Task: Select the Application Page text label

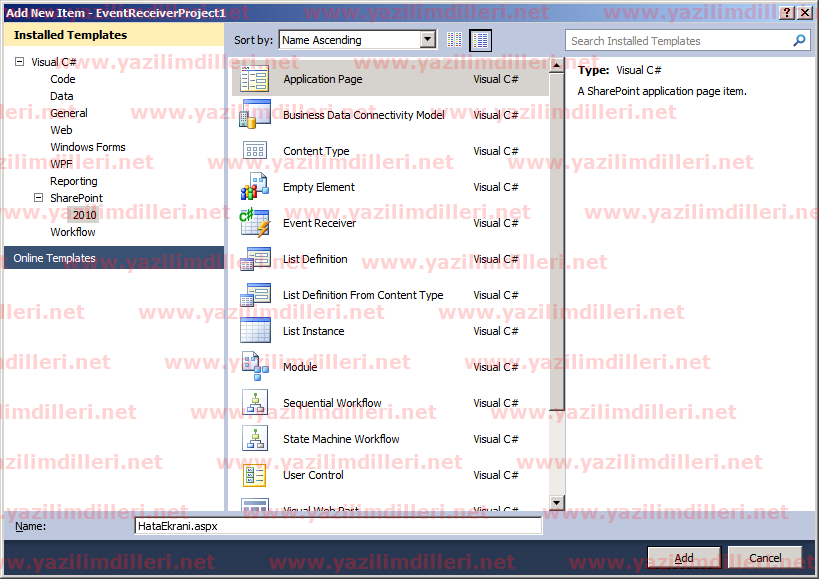Action: point(322,79)
